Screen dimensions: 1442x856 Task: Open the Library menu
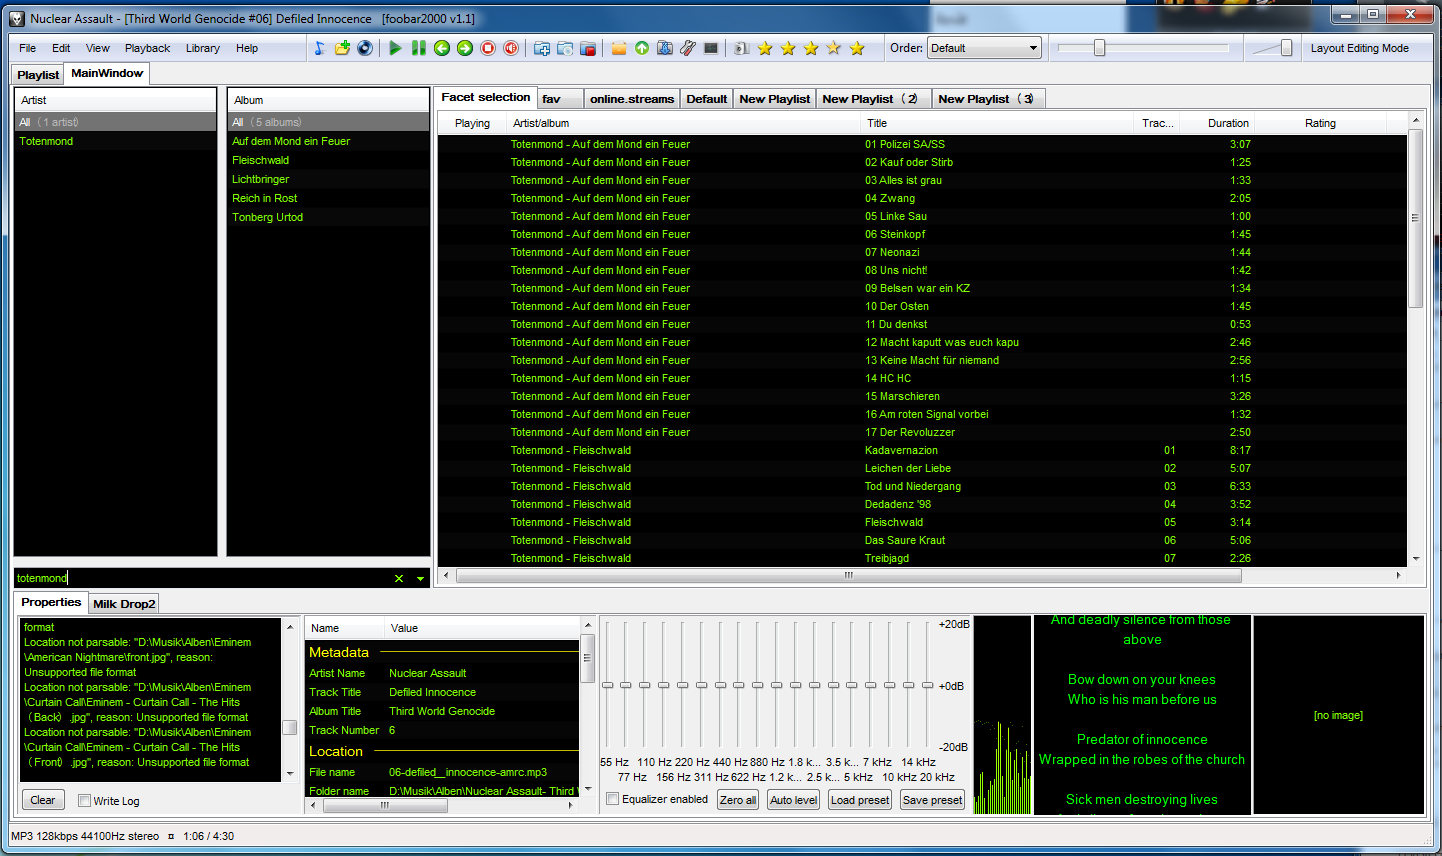tap(203, 48)
